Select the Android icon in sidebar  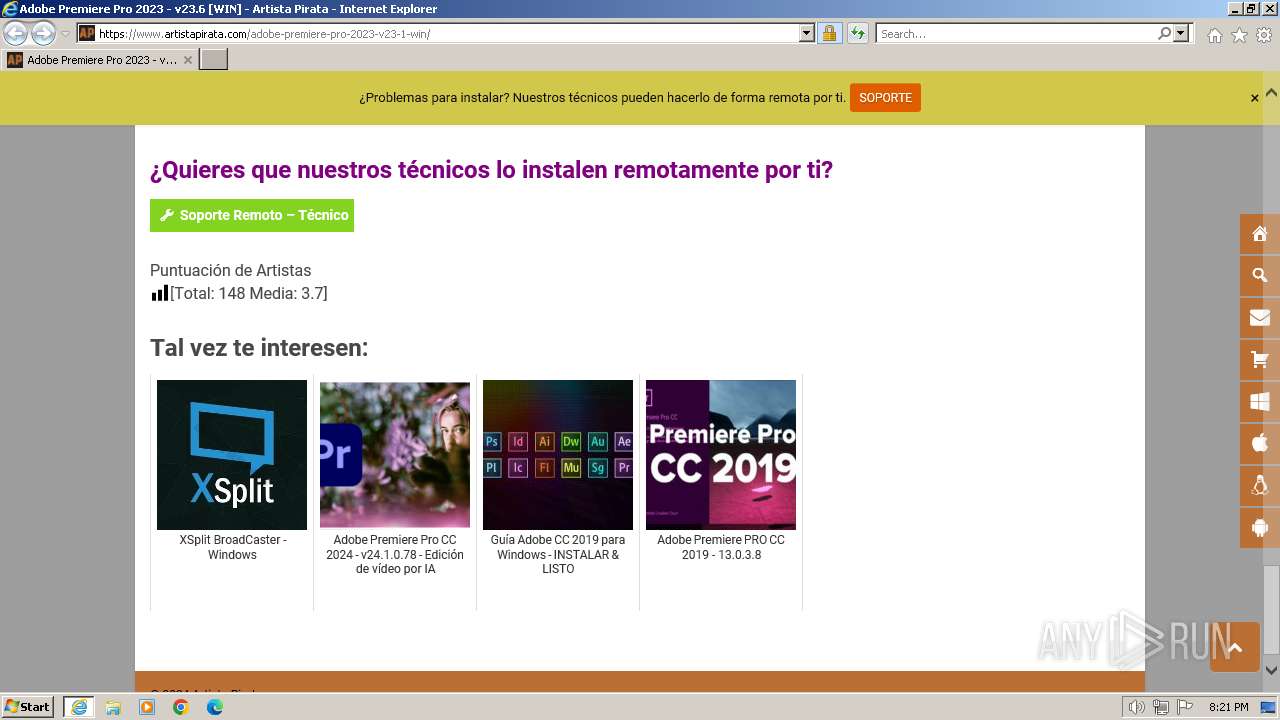pos(1260,527)
